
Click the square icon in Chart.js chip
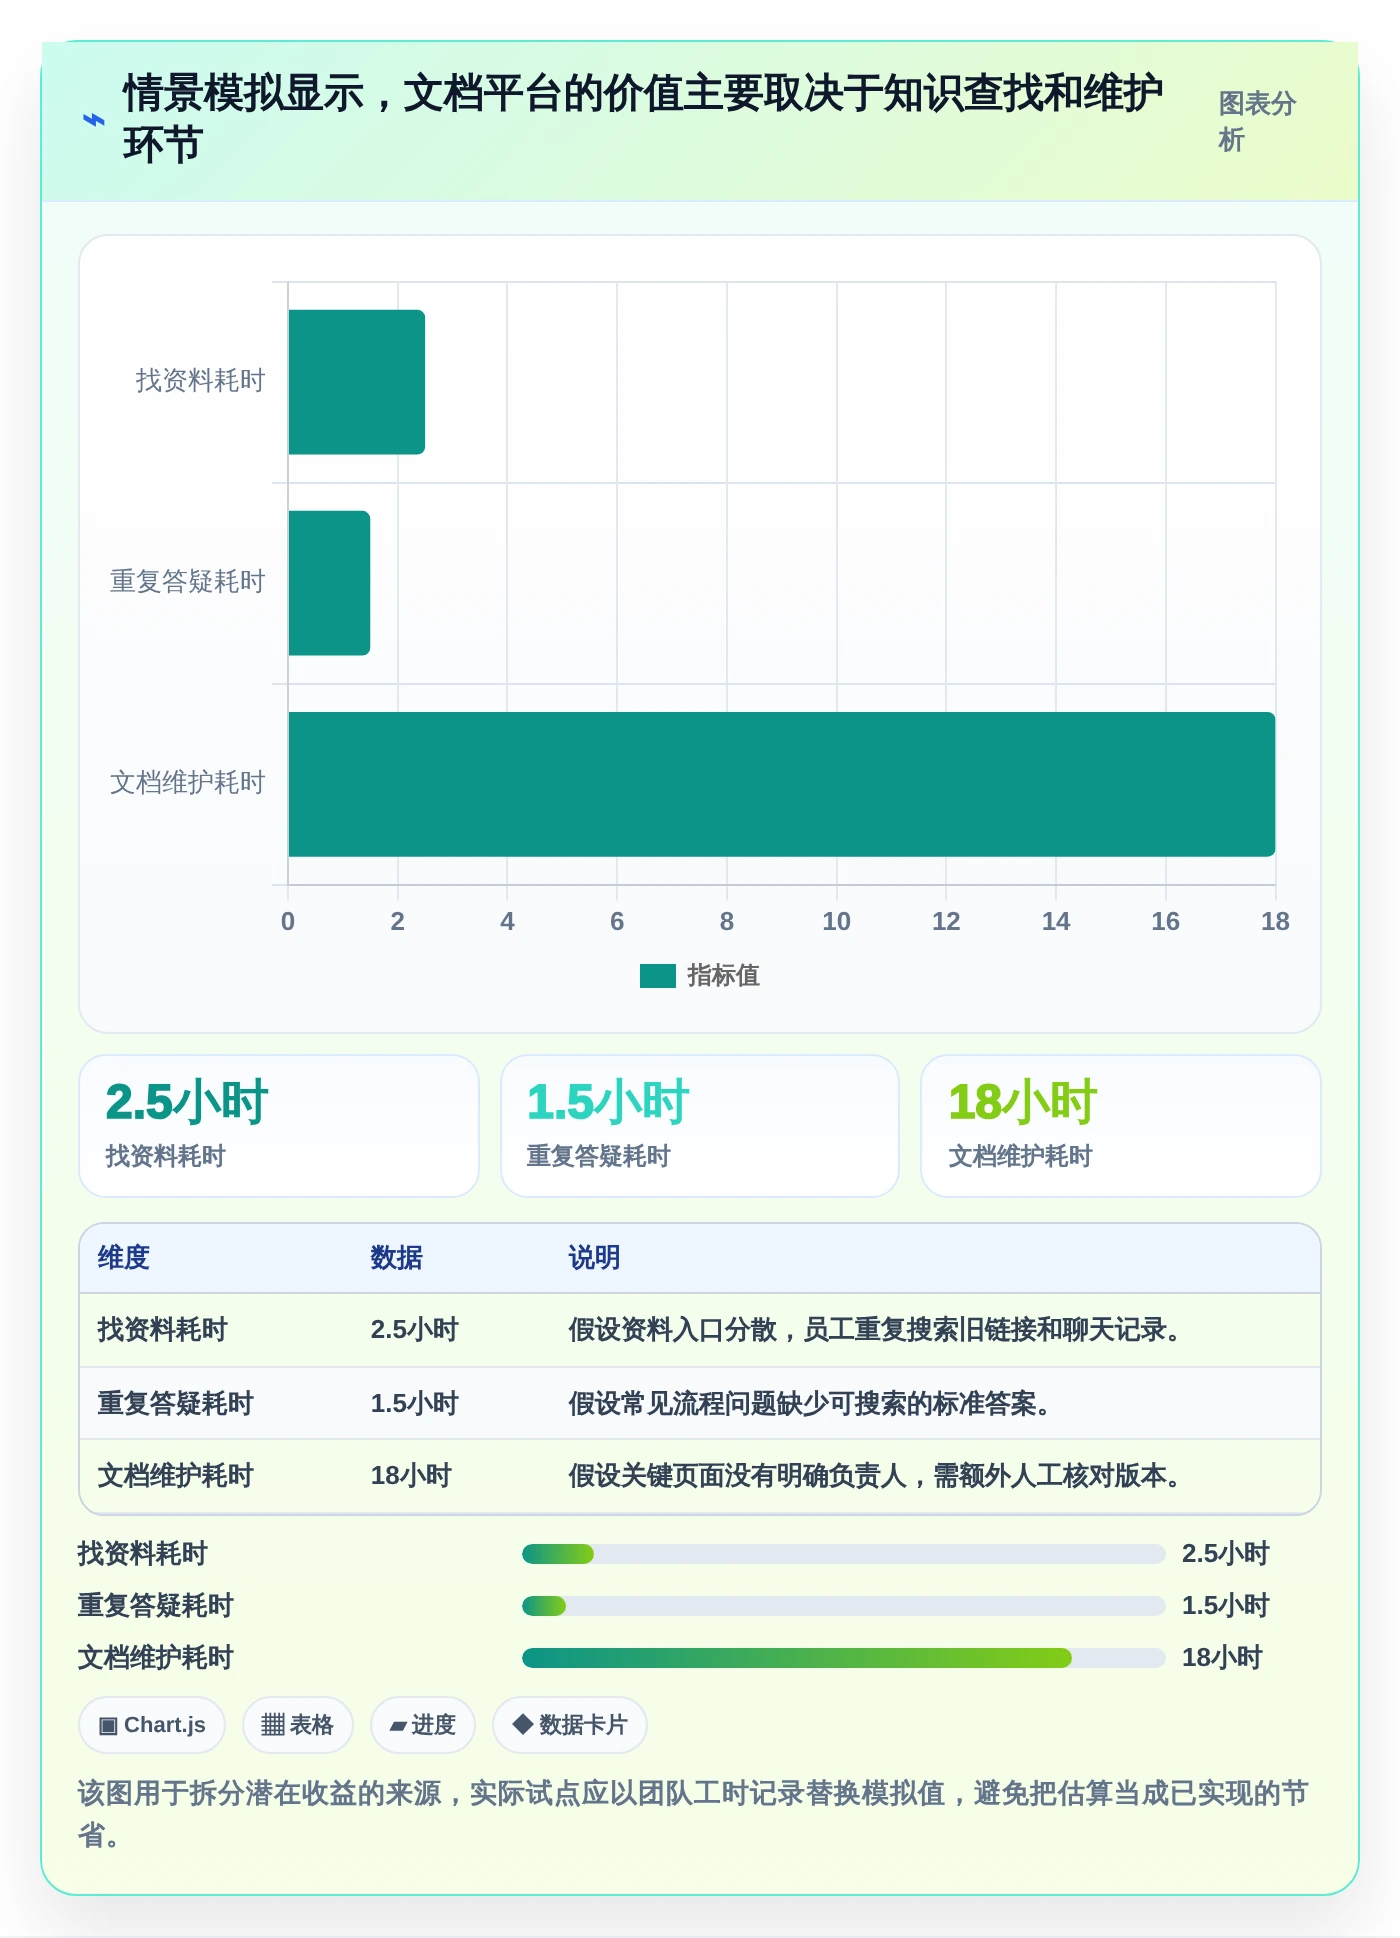pyautogui.click(x=108, y=1726)
